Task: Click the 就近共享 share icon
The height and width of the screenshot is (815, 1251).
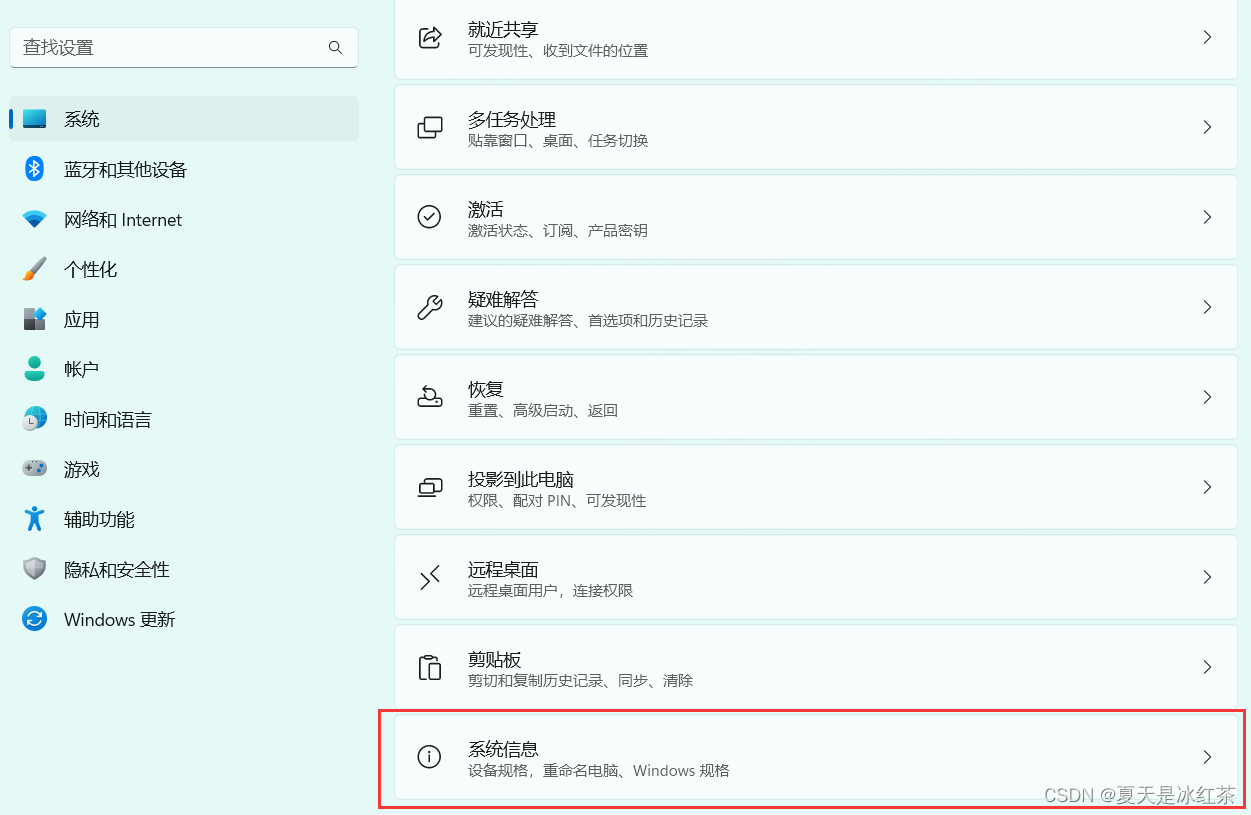Action: [x=430, y=37]
